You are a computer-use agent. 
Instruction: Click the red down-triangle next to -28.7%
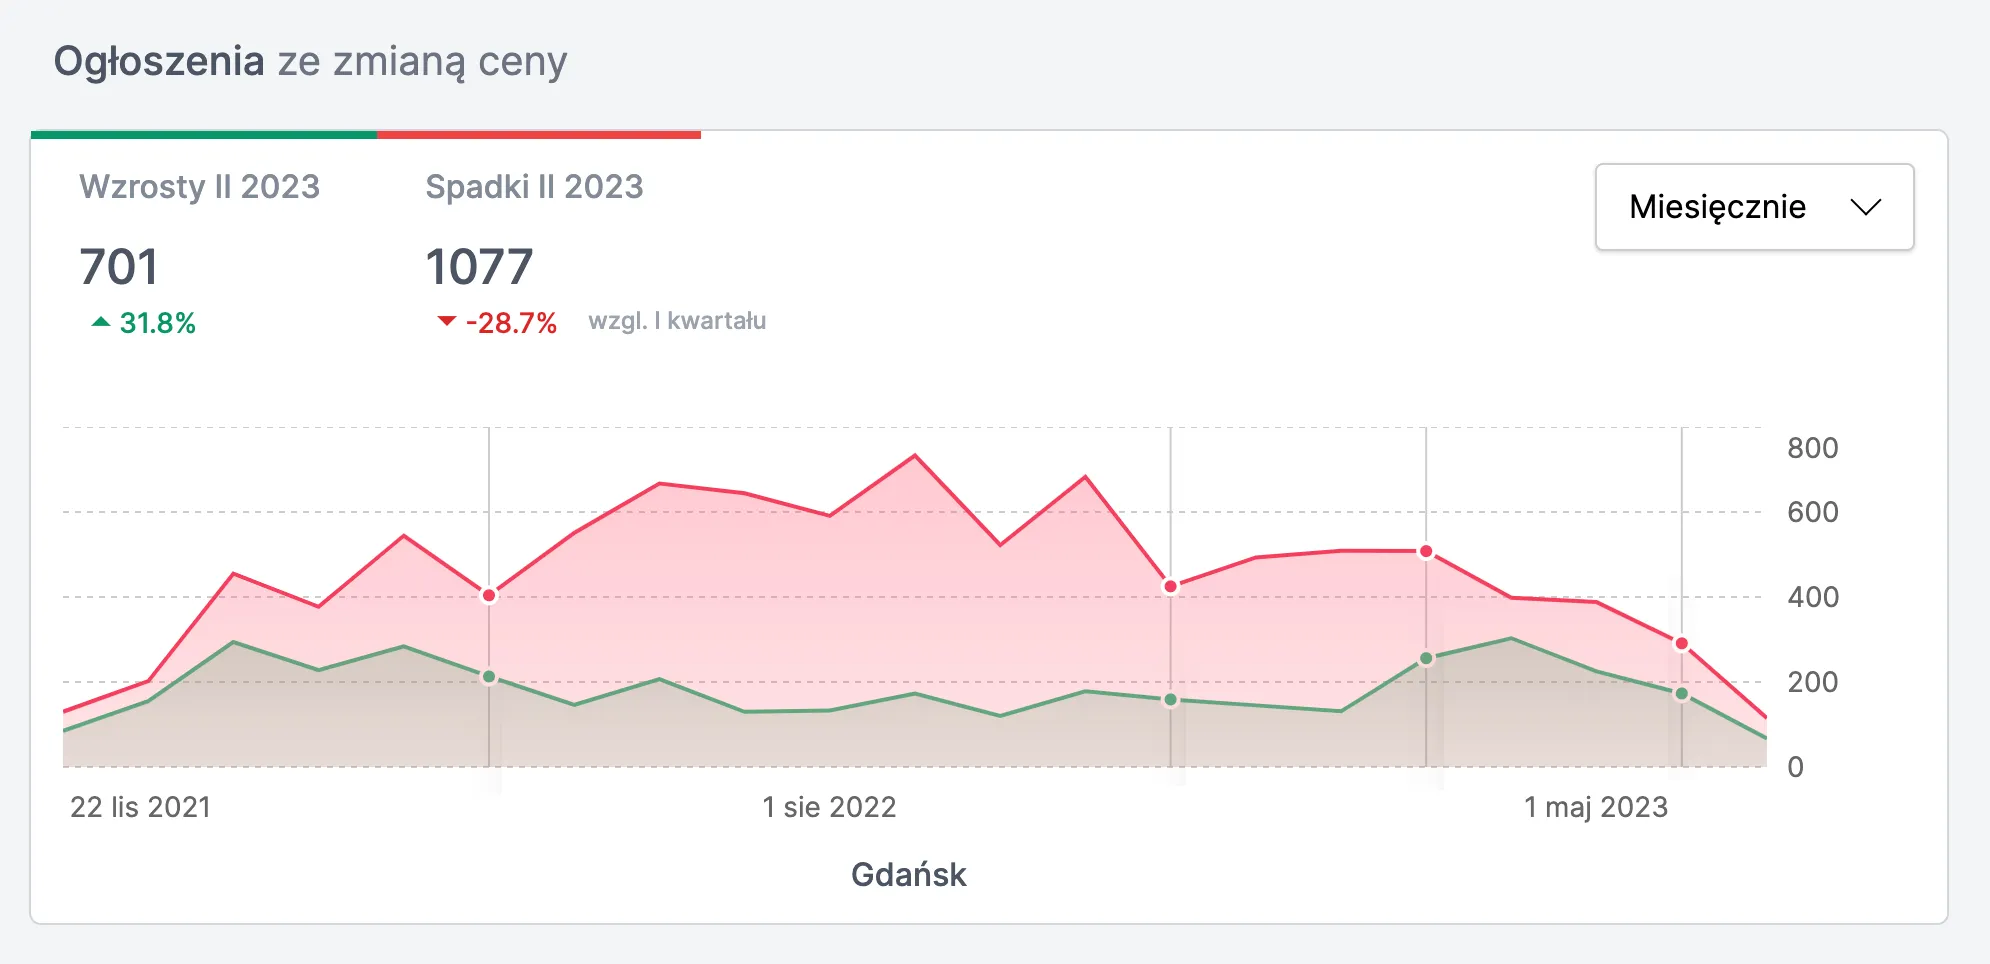click(446, 321)
